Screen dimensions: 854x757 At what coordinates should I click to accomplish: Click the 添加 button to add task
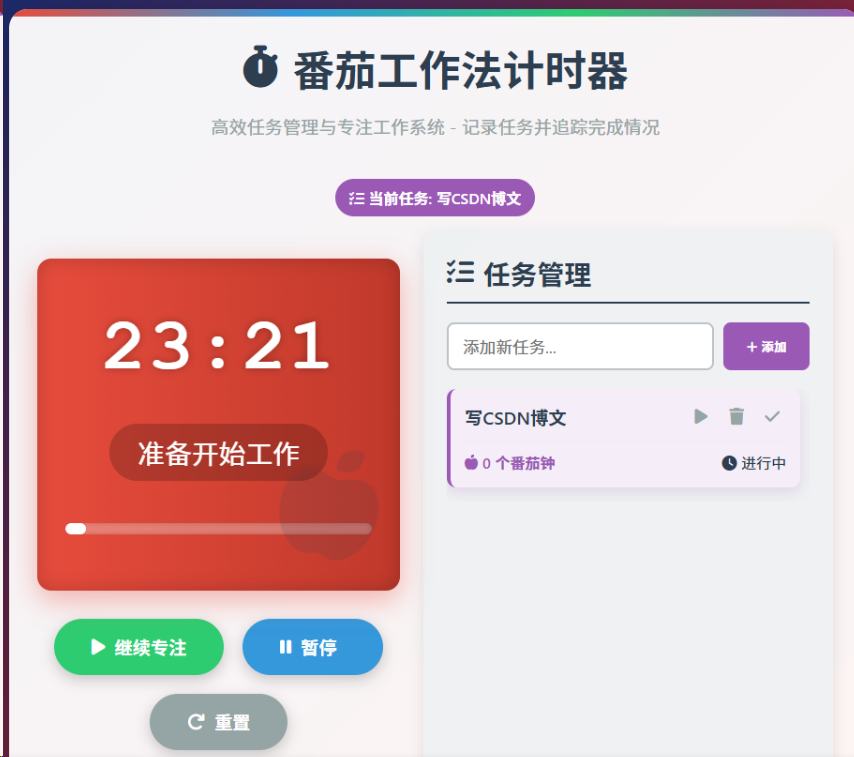[x=766, y=346]
